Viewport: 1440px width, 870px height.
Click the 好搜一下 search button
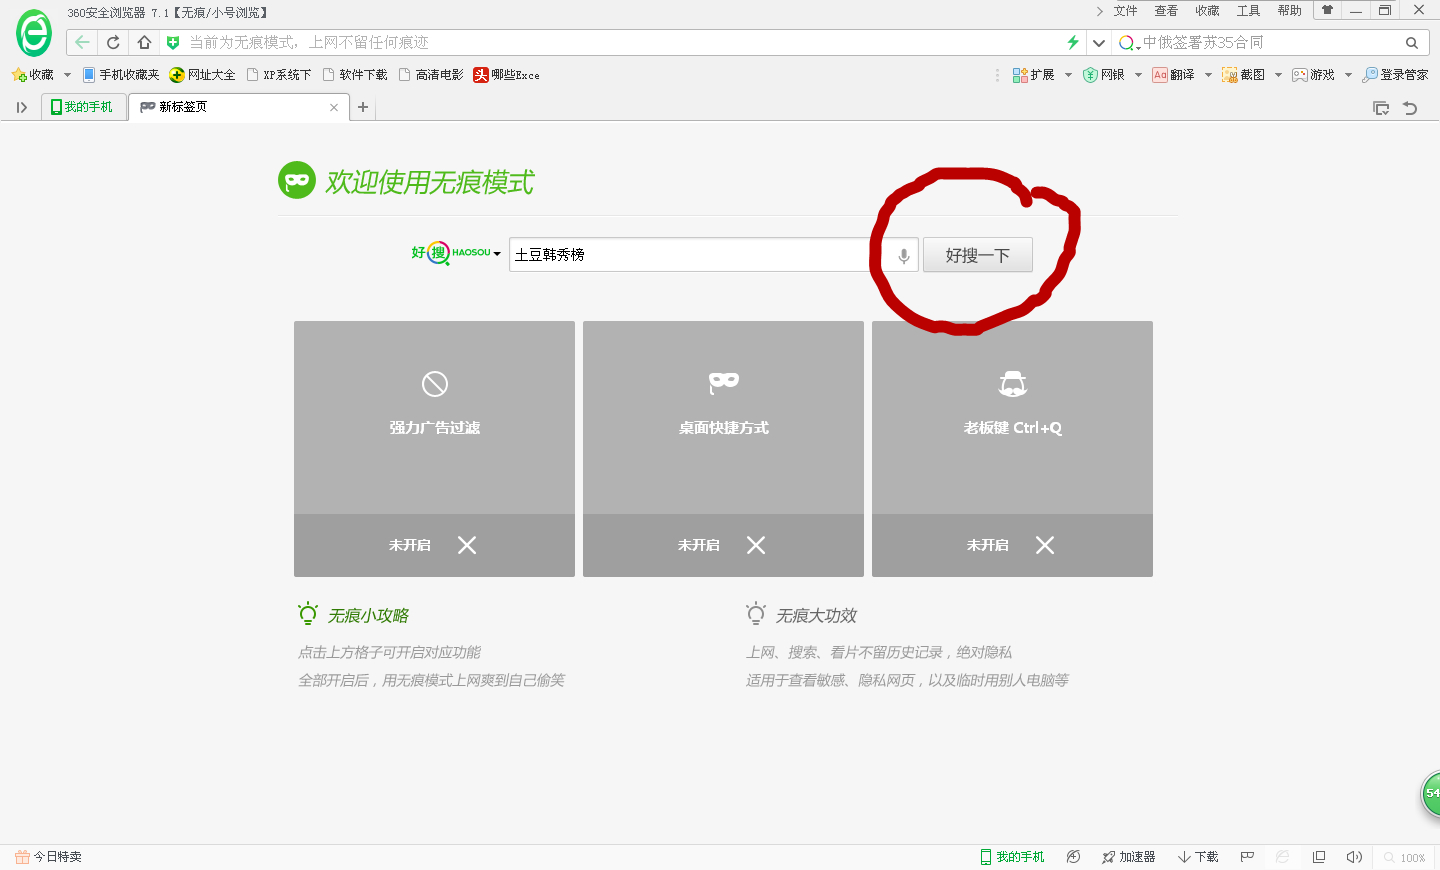[x=978, y=255]
